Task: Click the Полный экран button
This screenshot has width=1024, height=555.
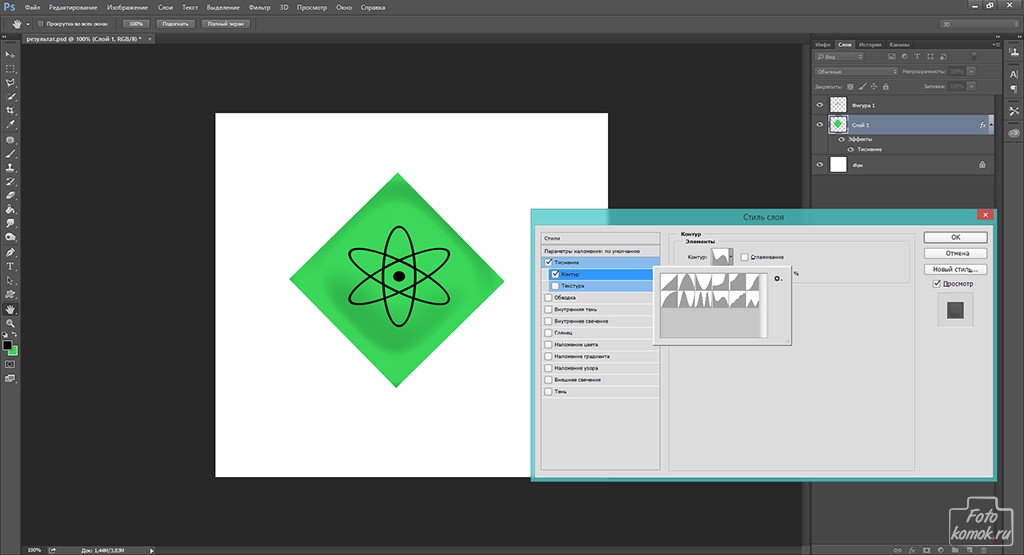Action: tap(226, 24)
